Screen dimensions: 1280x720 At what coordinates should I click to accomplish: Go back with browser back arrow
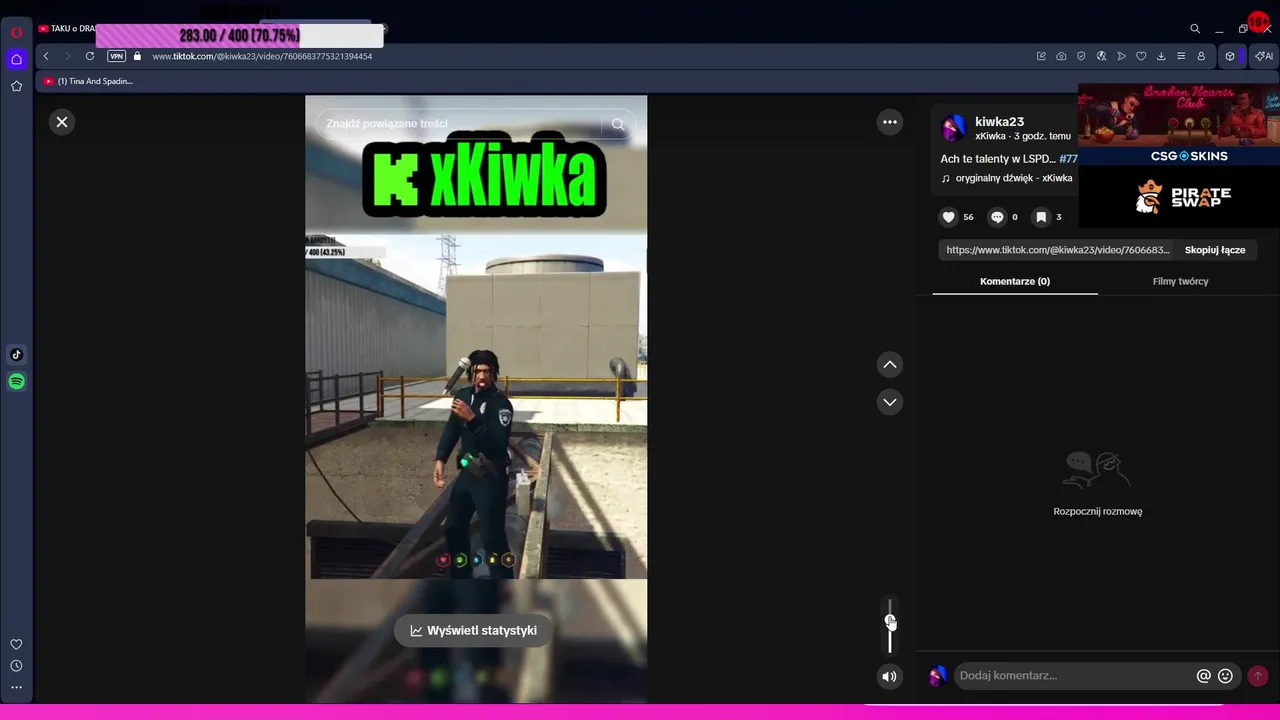pyautogui.click(x=46, y=56)
